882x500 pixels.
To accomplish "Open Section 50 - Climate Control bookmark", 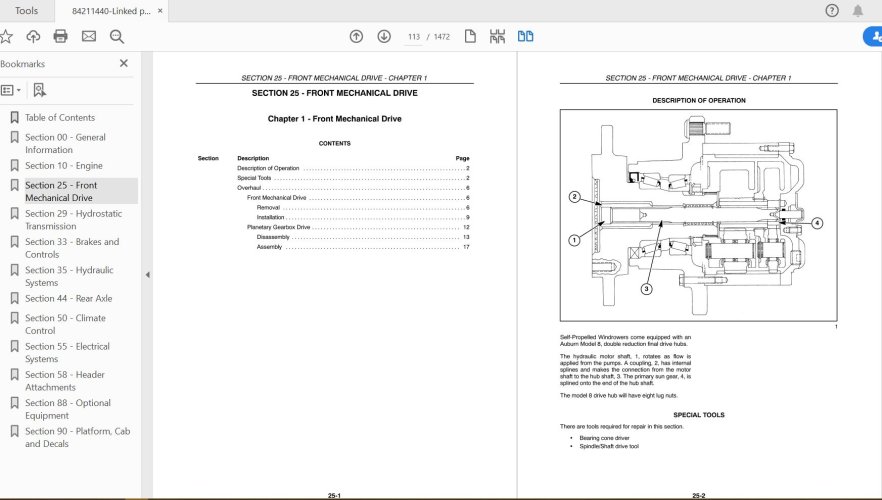I will [65, 325].
